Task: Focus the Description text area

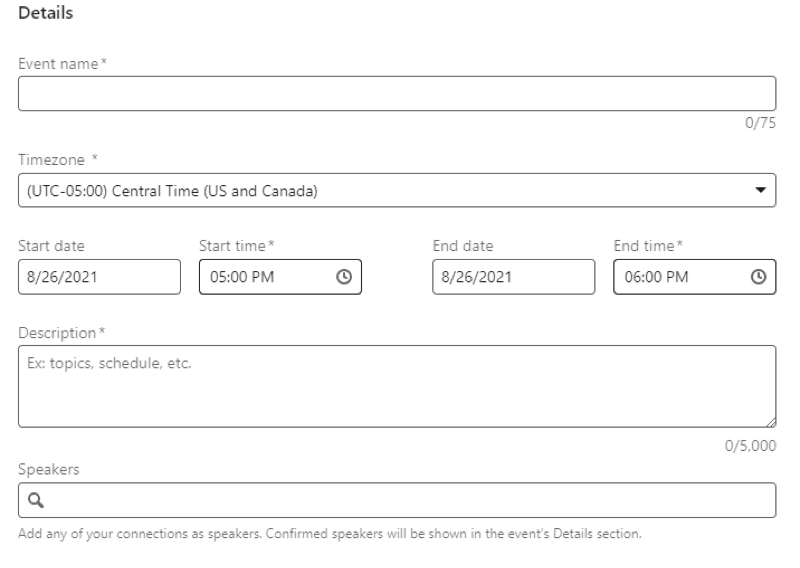Action: pos(397,386)
